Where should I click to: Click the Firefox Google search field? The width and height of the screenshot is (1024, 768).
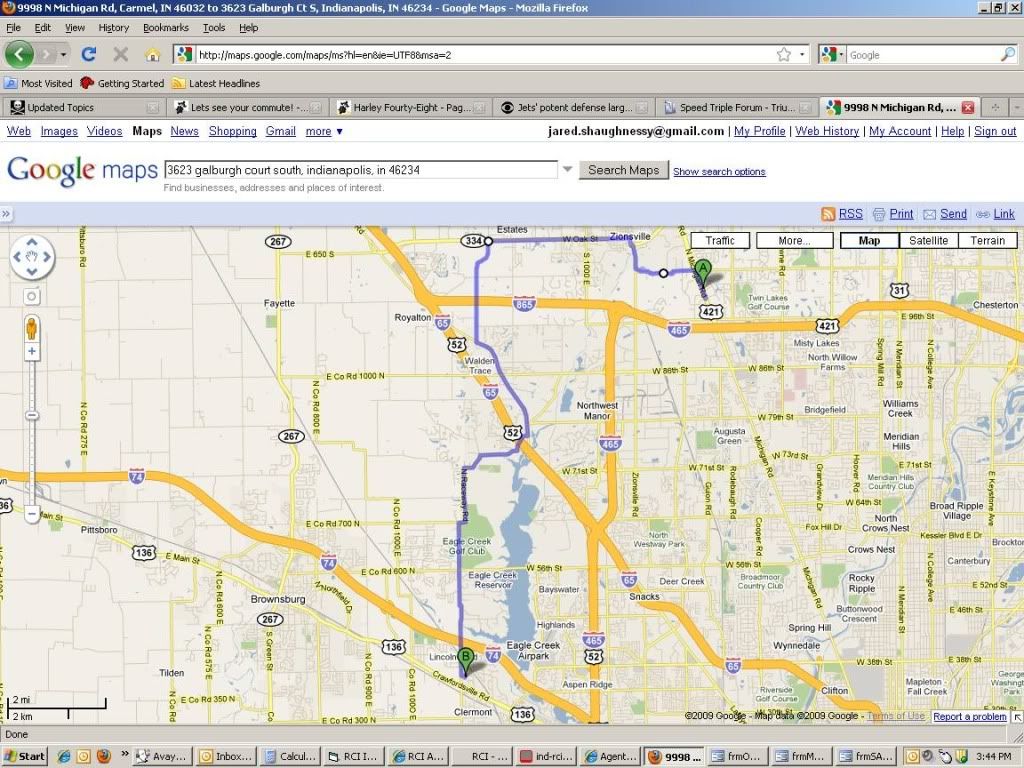coord(922,55)
